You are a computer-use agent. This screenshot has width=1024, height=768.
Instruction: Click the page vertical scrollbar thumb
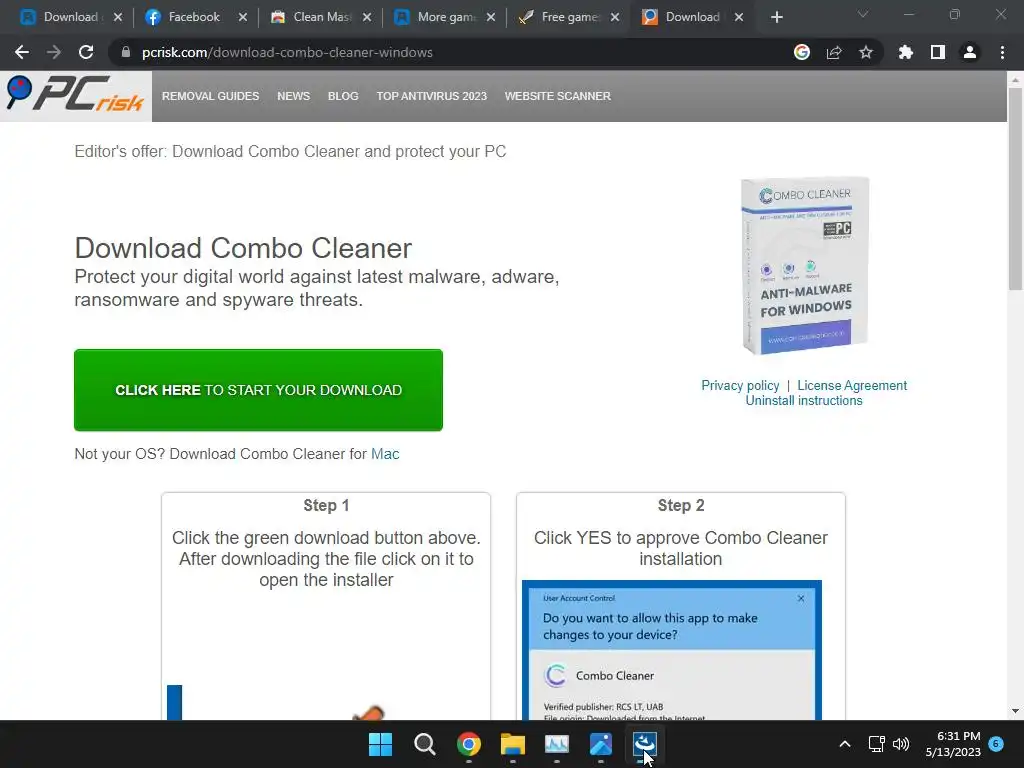[x=1015, y=188]
